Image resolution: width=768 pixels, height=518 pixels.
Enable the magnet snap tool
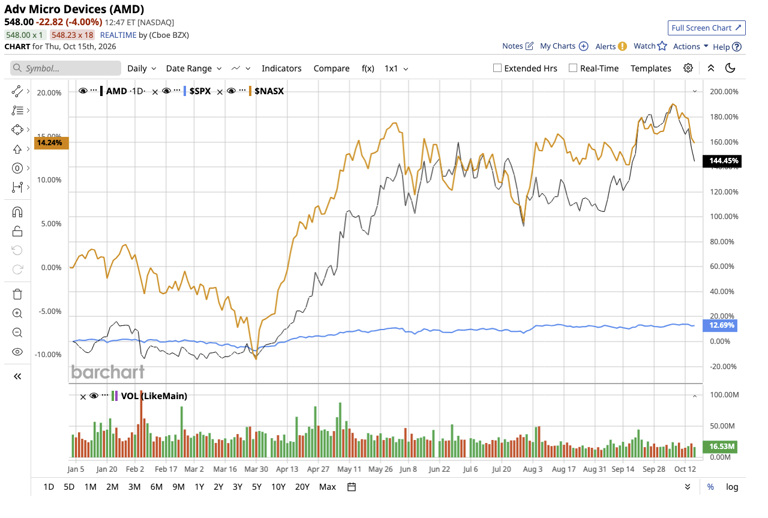click(x=17, y=212)
